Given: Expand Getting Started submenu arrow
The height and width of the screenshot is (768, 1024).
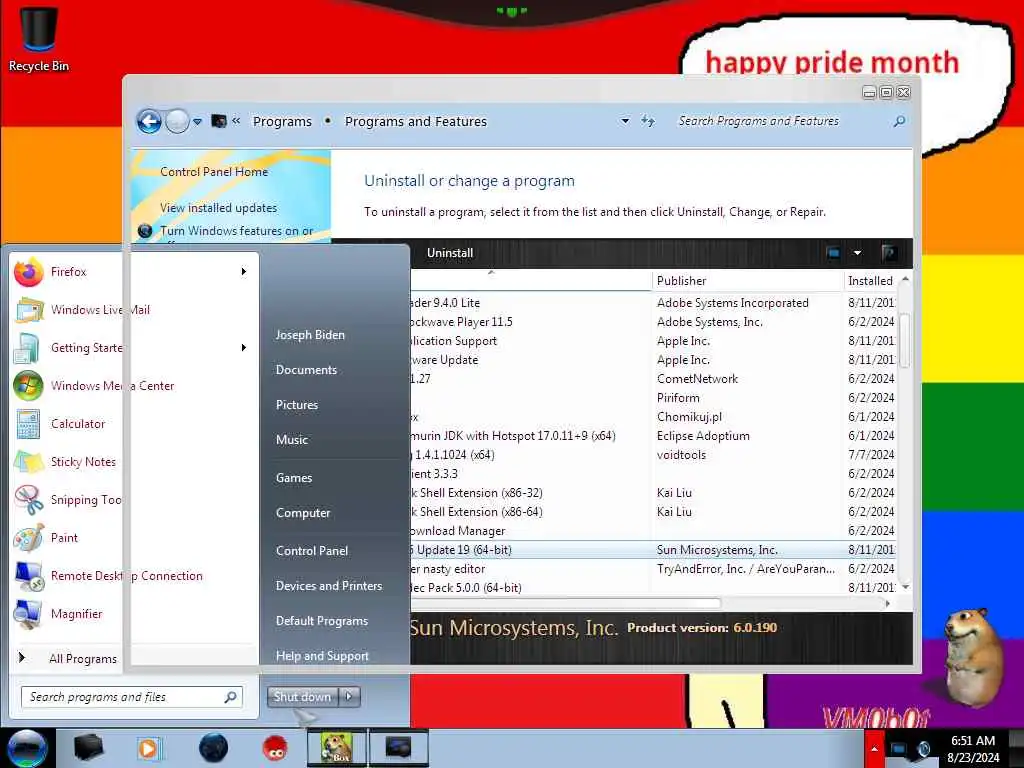Looking at the screenshot, I should [x=244, y=347].
